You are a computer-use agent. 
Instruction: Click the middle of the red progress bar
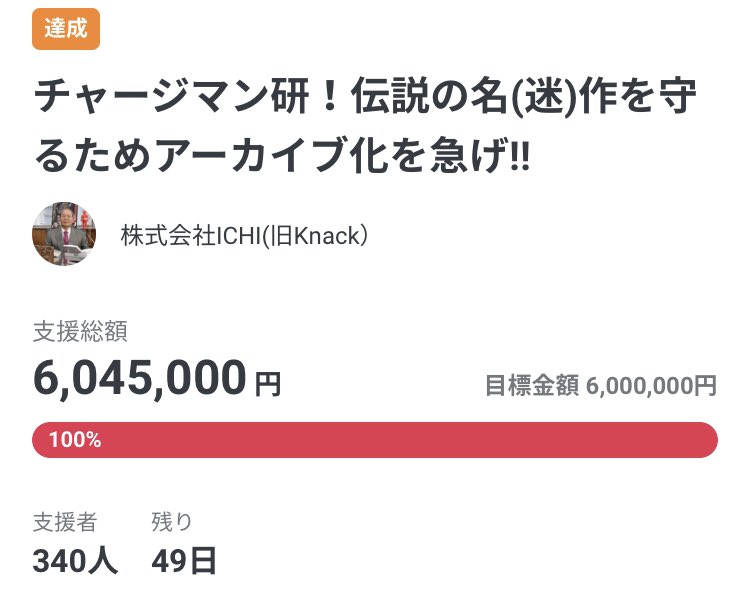[x=375, y=440]
